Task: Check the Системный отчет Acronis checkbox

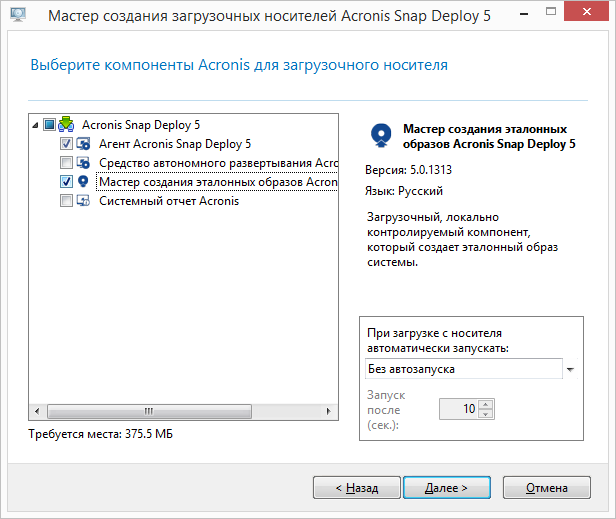Action: 66,201
